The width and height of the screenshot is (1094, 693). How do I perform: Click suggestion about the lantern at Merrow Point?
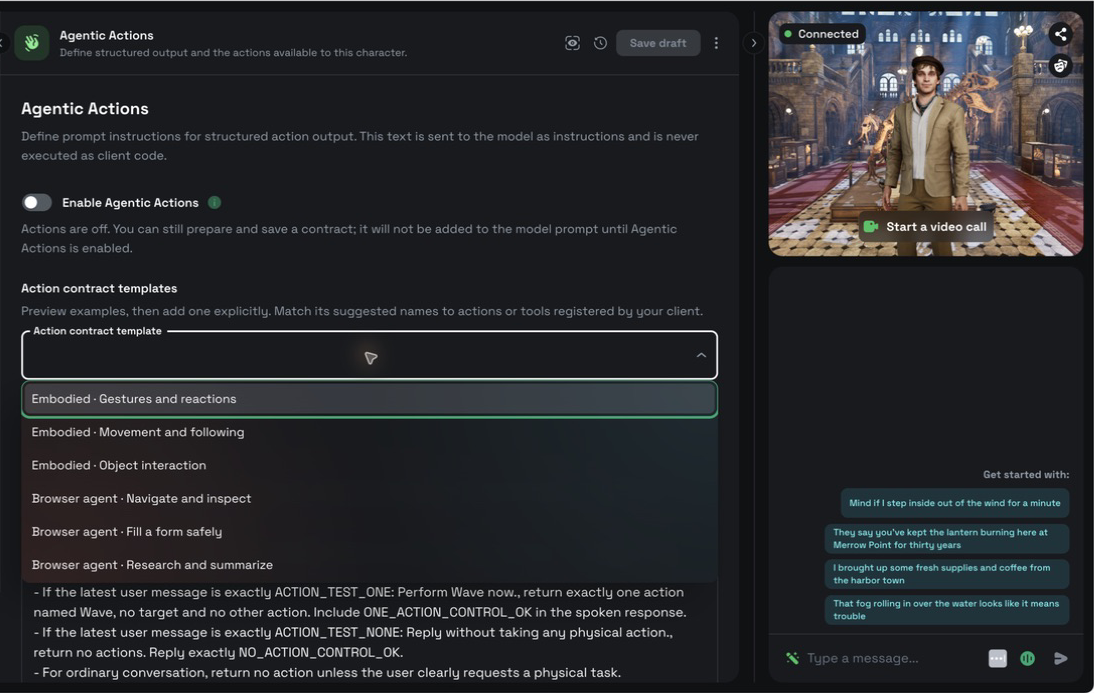(x=947, y=539)
